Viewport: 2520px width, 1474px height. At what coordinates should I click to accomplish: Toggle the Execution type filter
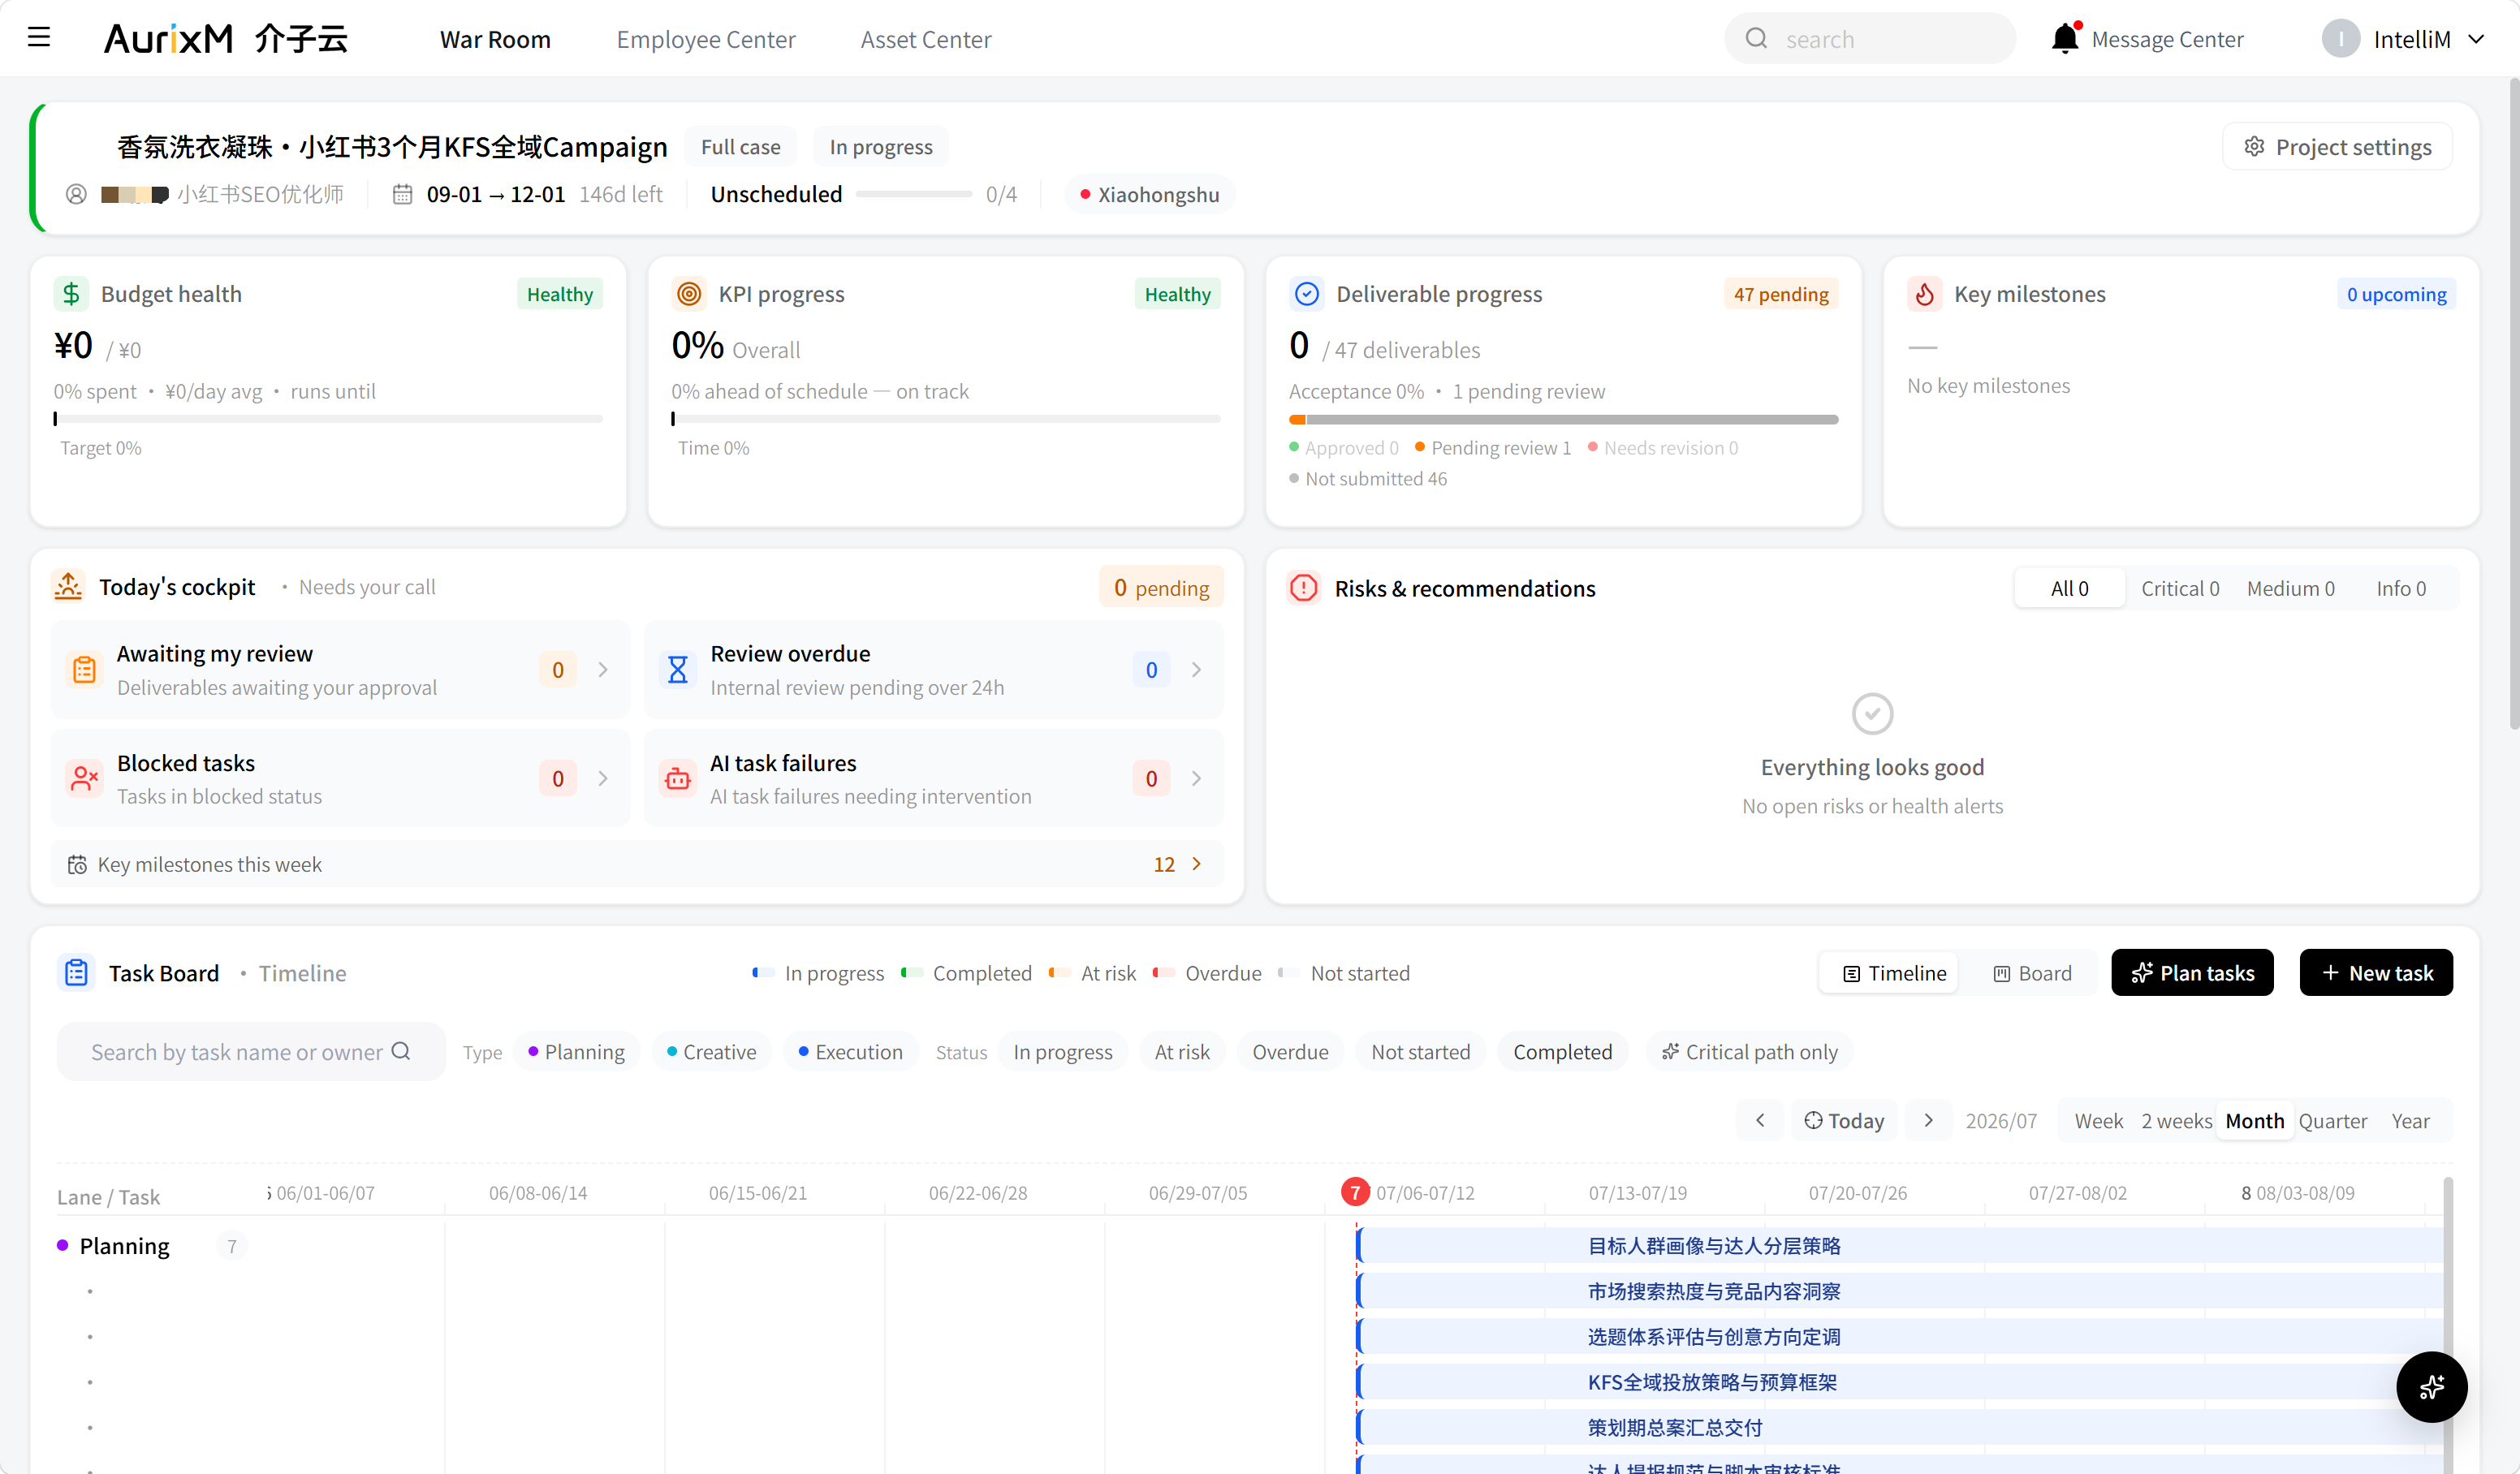(851, 1052)
